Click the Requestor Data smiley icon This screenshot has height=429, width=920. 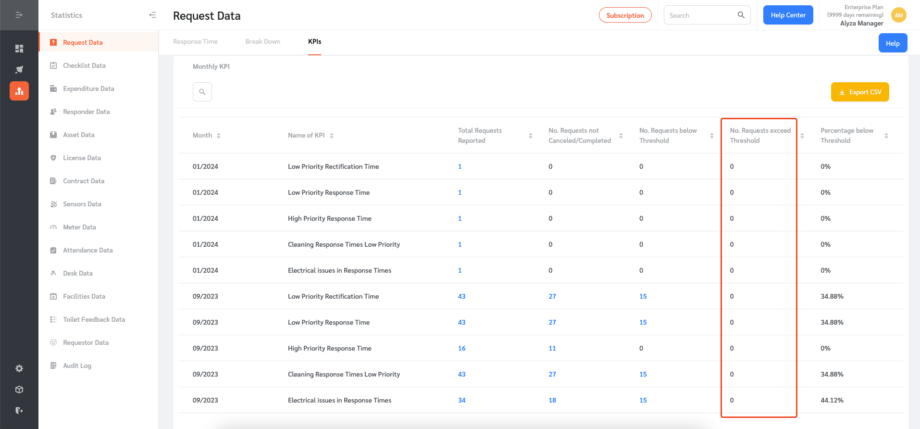[53, 342]
